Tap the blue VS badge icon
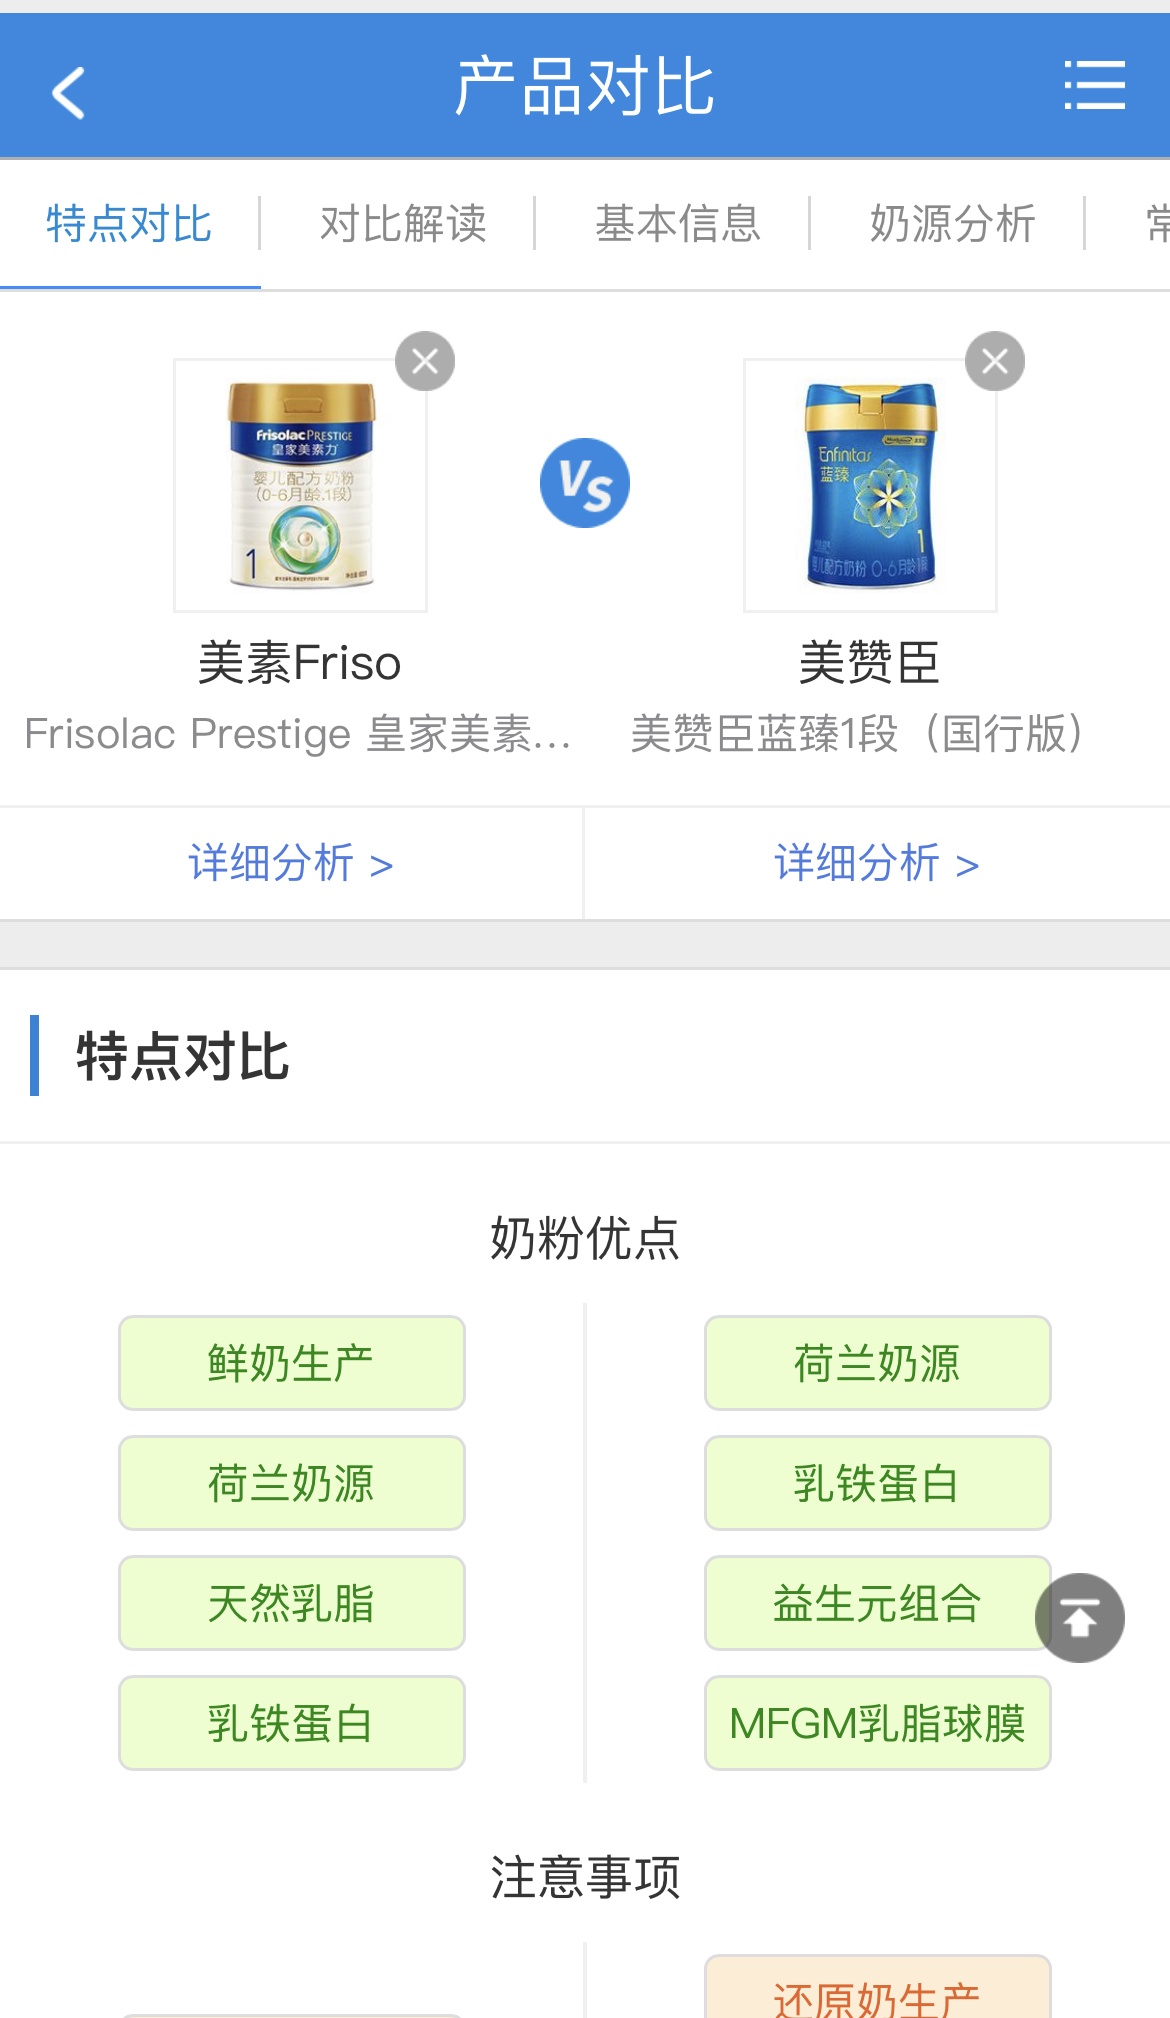 (x=585, y=483)
